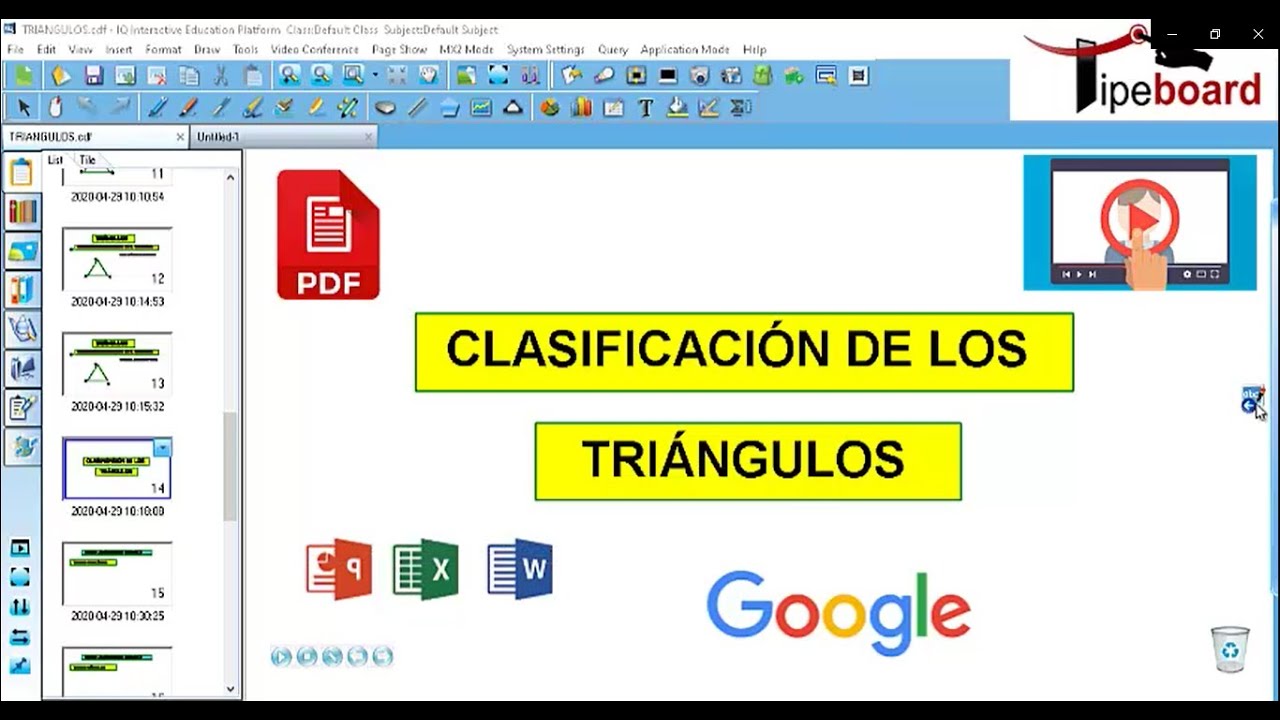Open the File menu
Image resolution: width=1280 pixels, height=720 pixels.
(x=15, y=49)
